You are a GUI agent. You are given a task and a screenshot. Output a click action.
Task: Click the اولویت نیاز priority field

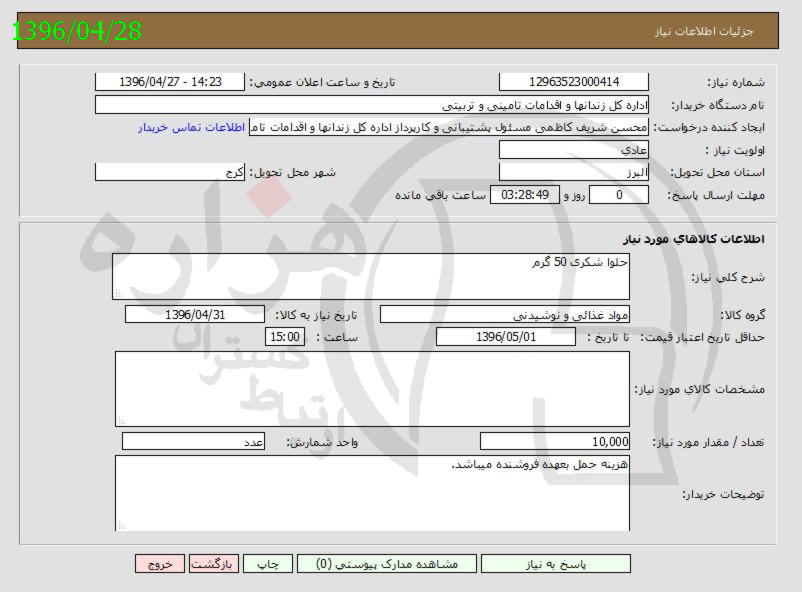[x=574, y=150]
